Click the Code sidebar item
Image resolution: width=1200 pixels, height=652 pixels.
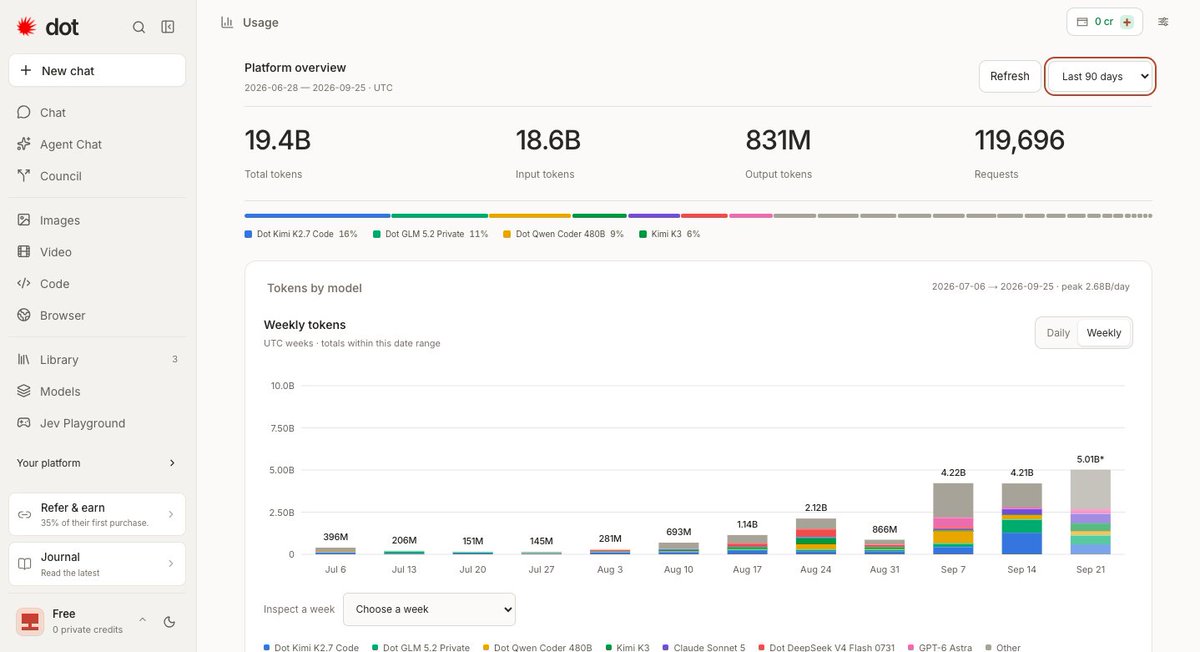(97, 284)
